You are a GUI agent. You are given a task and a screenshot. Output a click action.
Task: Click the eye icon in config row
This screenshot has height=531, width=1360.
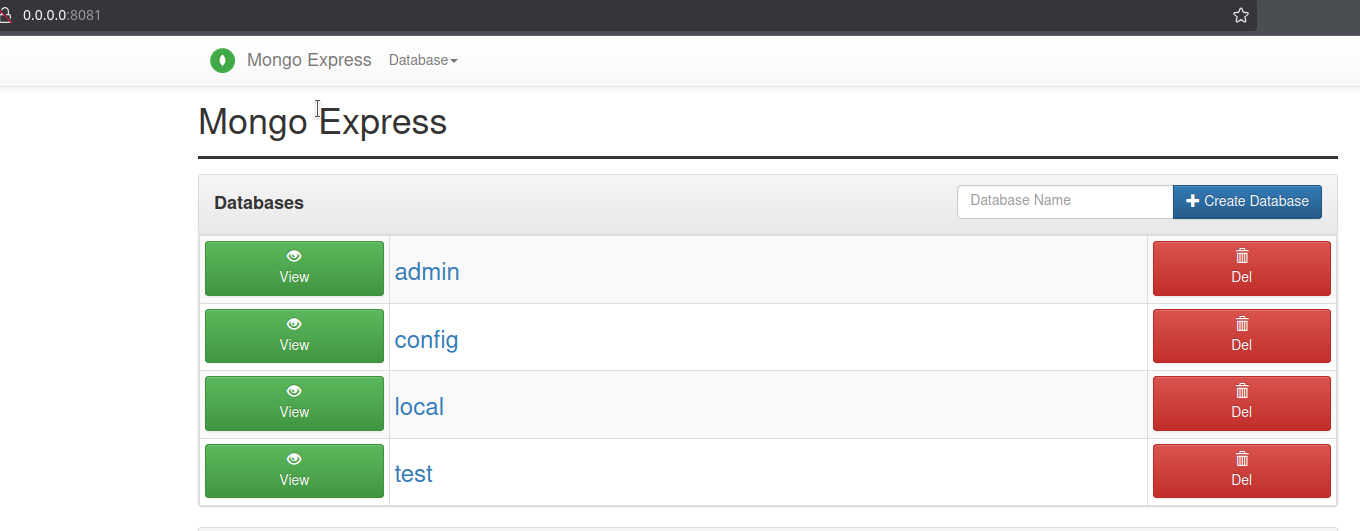pyautogui.click(x=294, y=324)
